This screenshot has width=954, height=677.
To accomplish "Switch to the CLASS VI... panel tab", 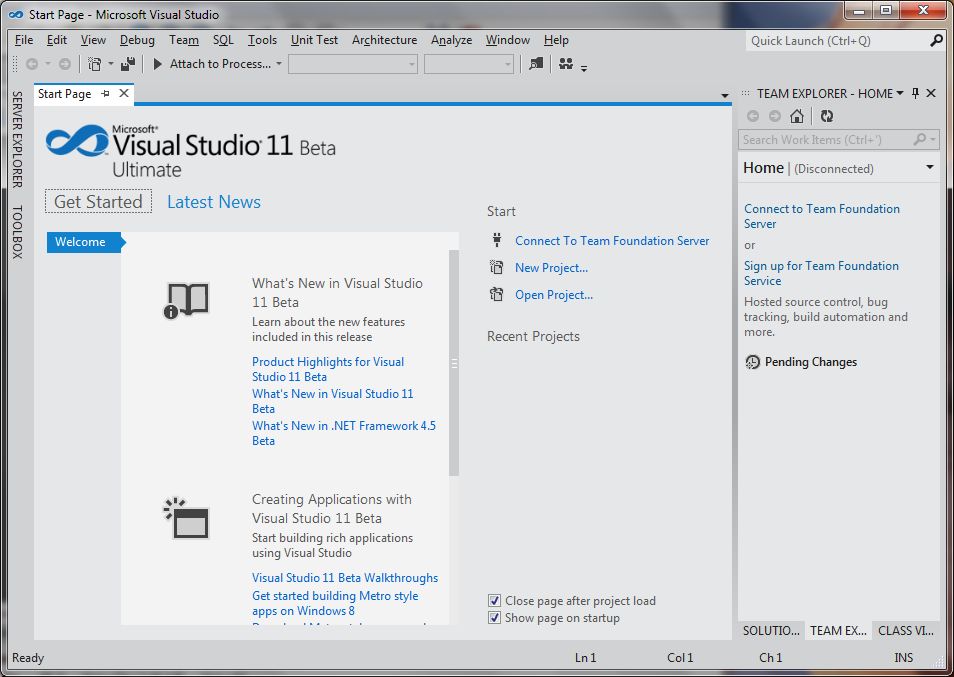I will 904,631.
